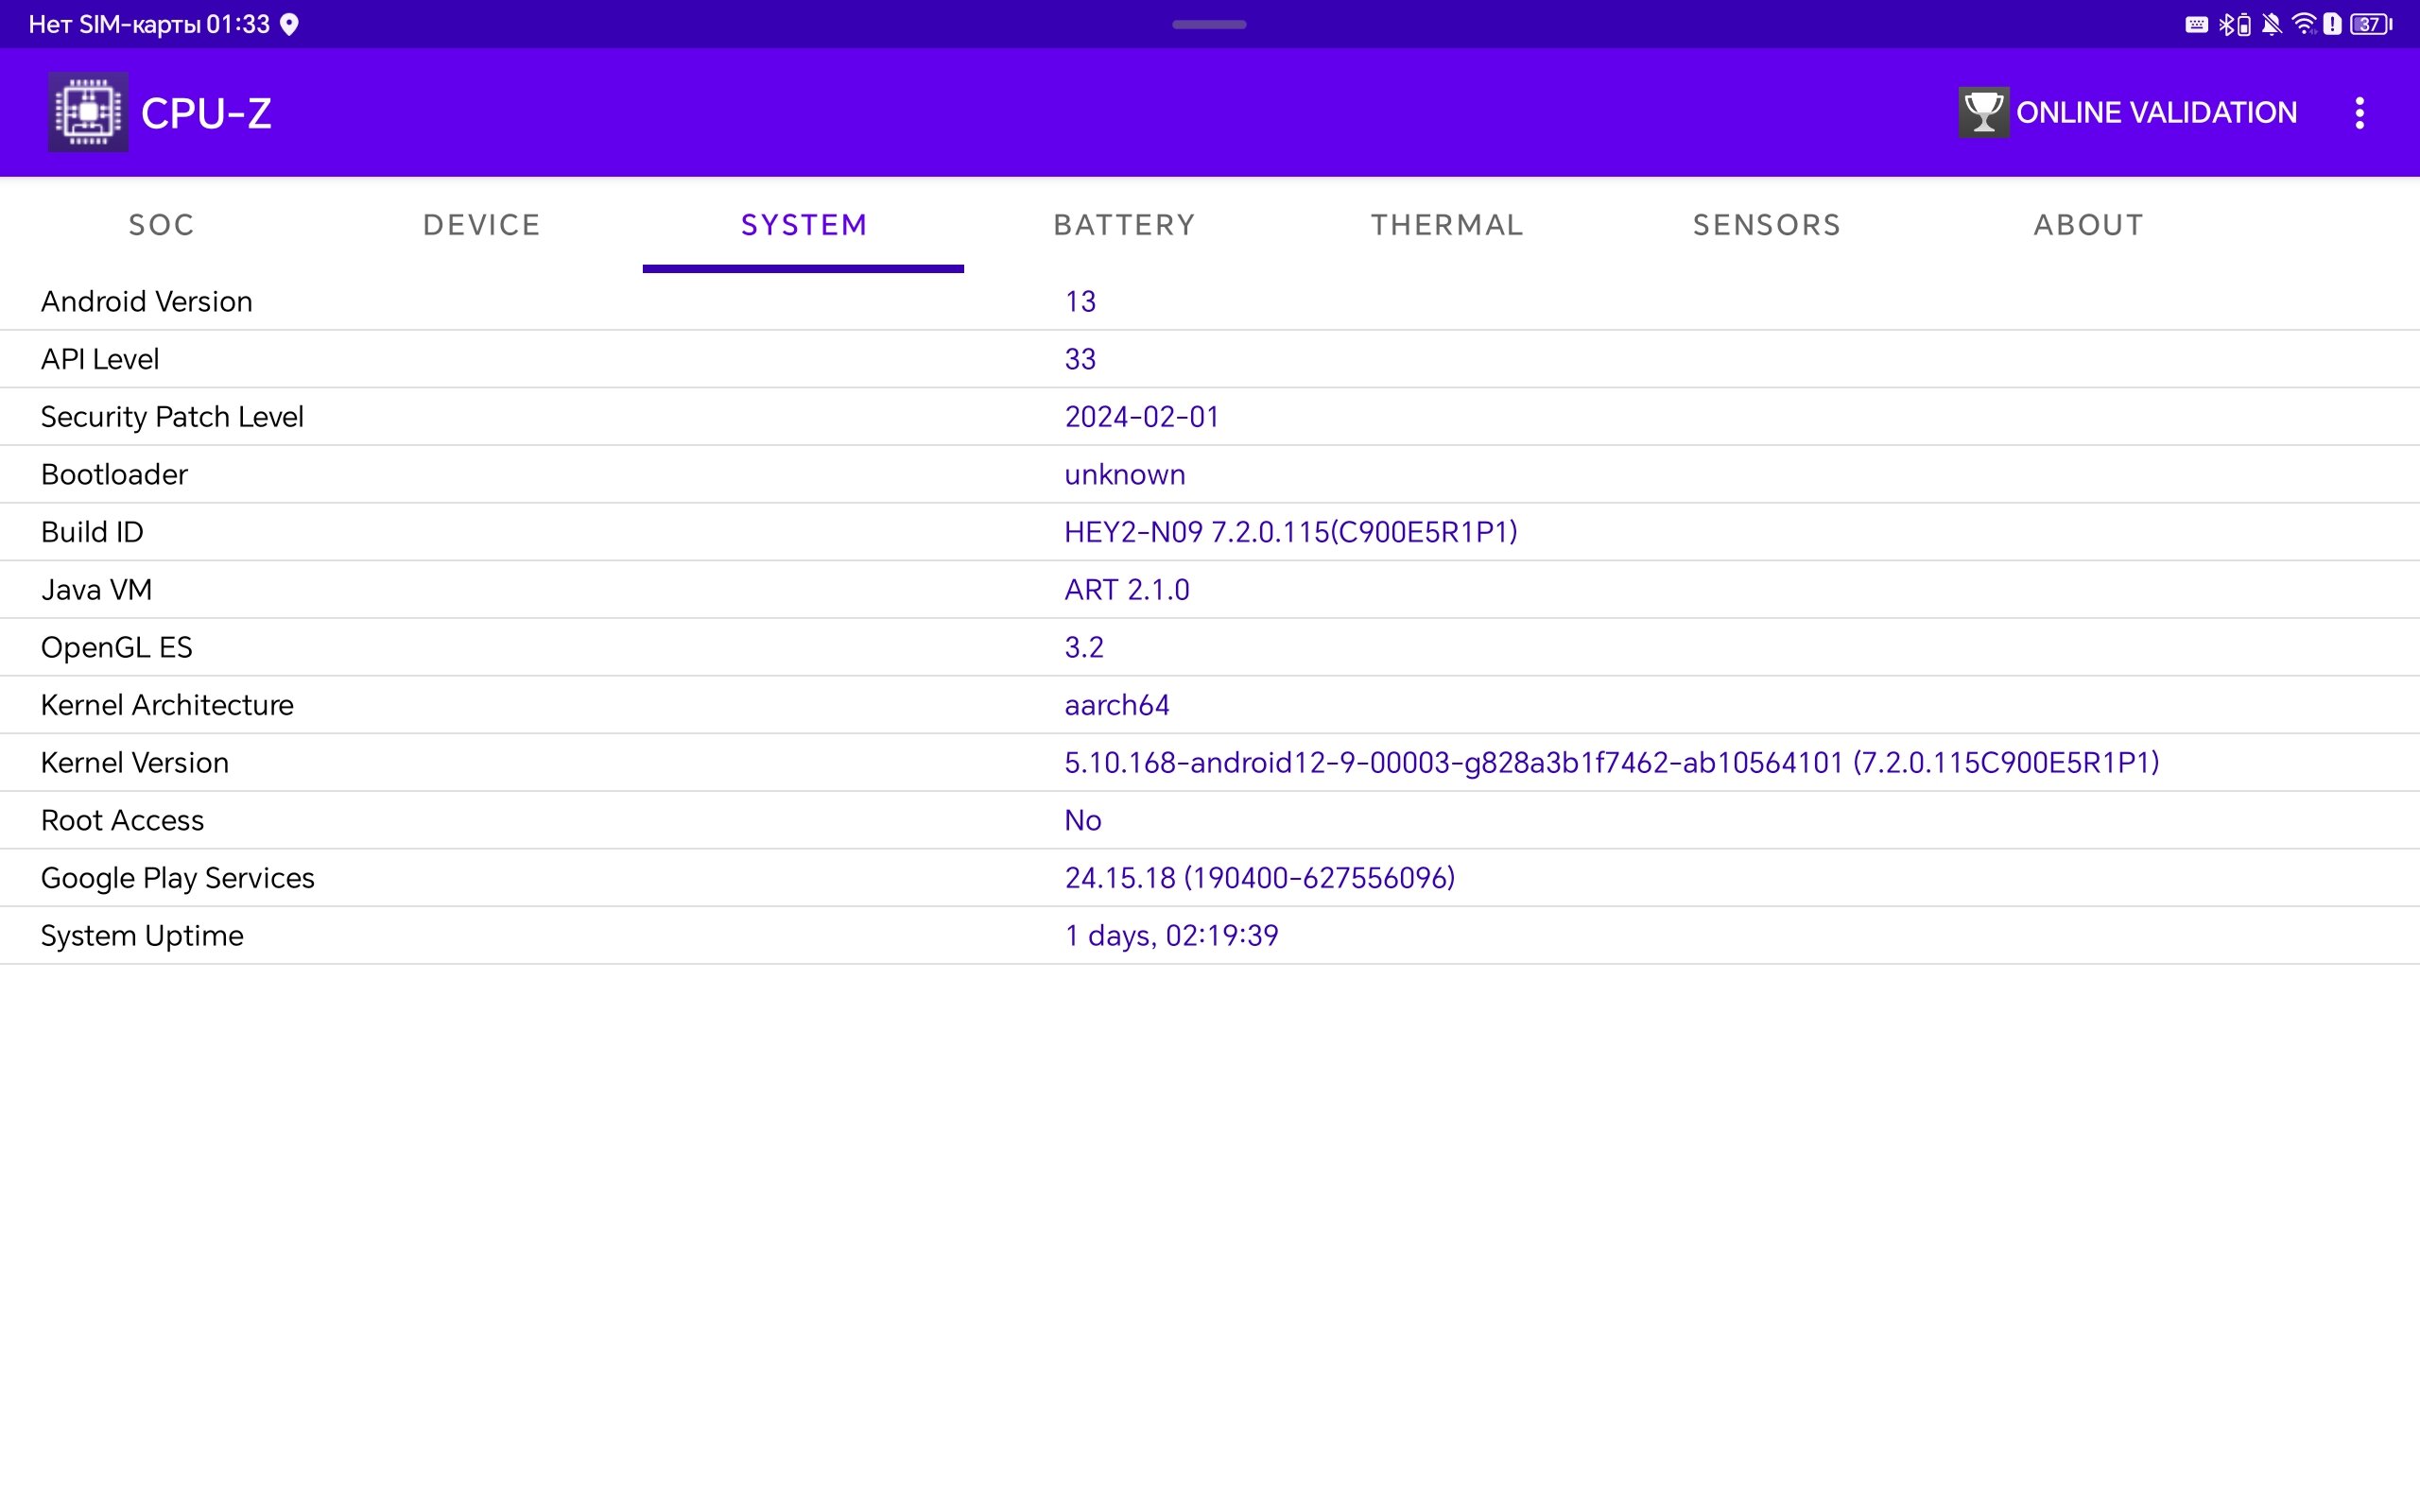Switch to the SOC tab

161,225
